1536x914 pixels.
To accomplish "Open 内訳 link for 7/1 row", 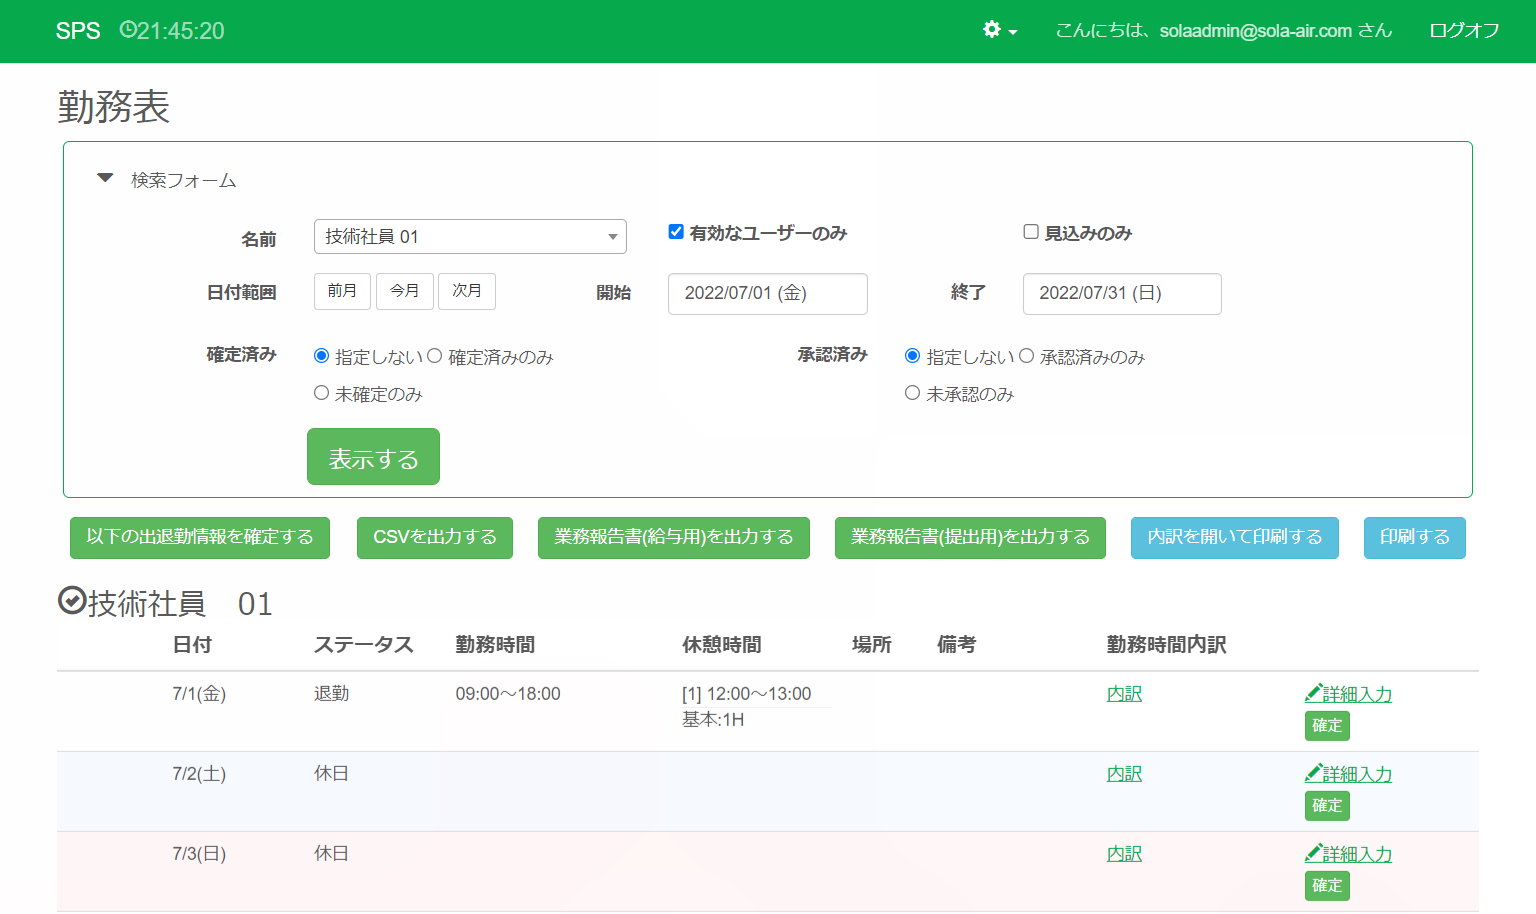I will 1124,694.
